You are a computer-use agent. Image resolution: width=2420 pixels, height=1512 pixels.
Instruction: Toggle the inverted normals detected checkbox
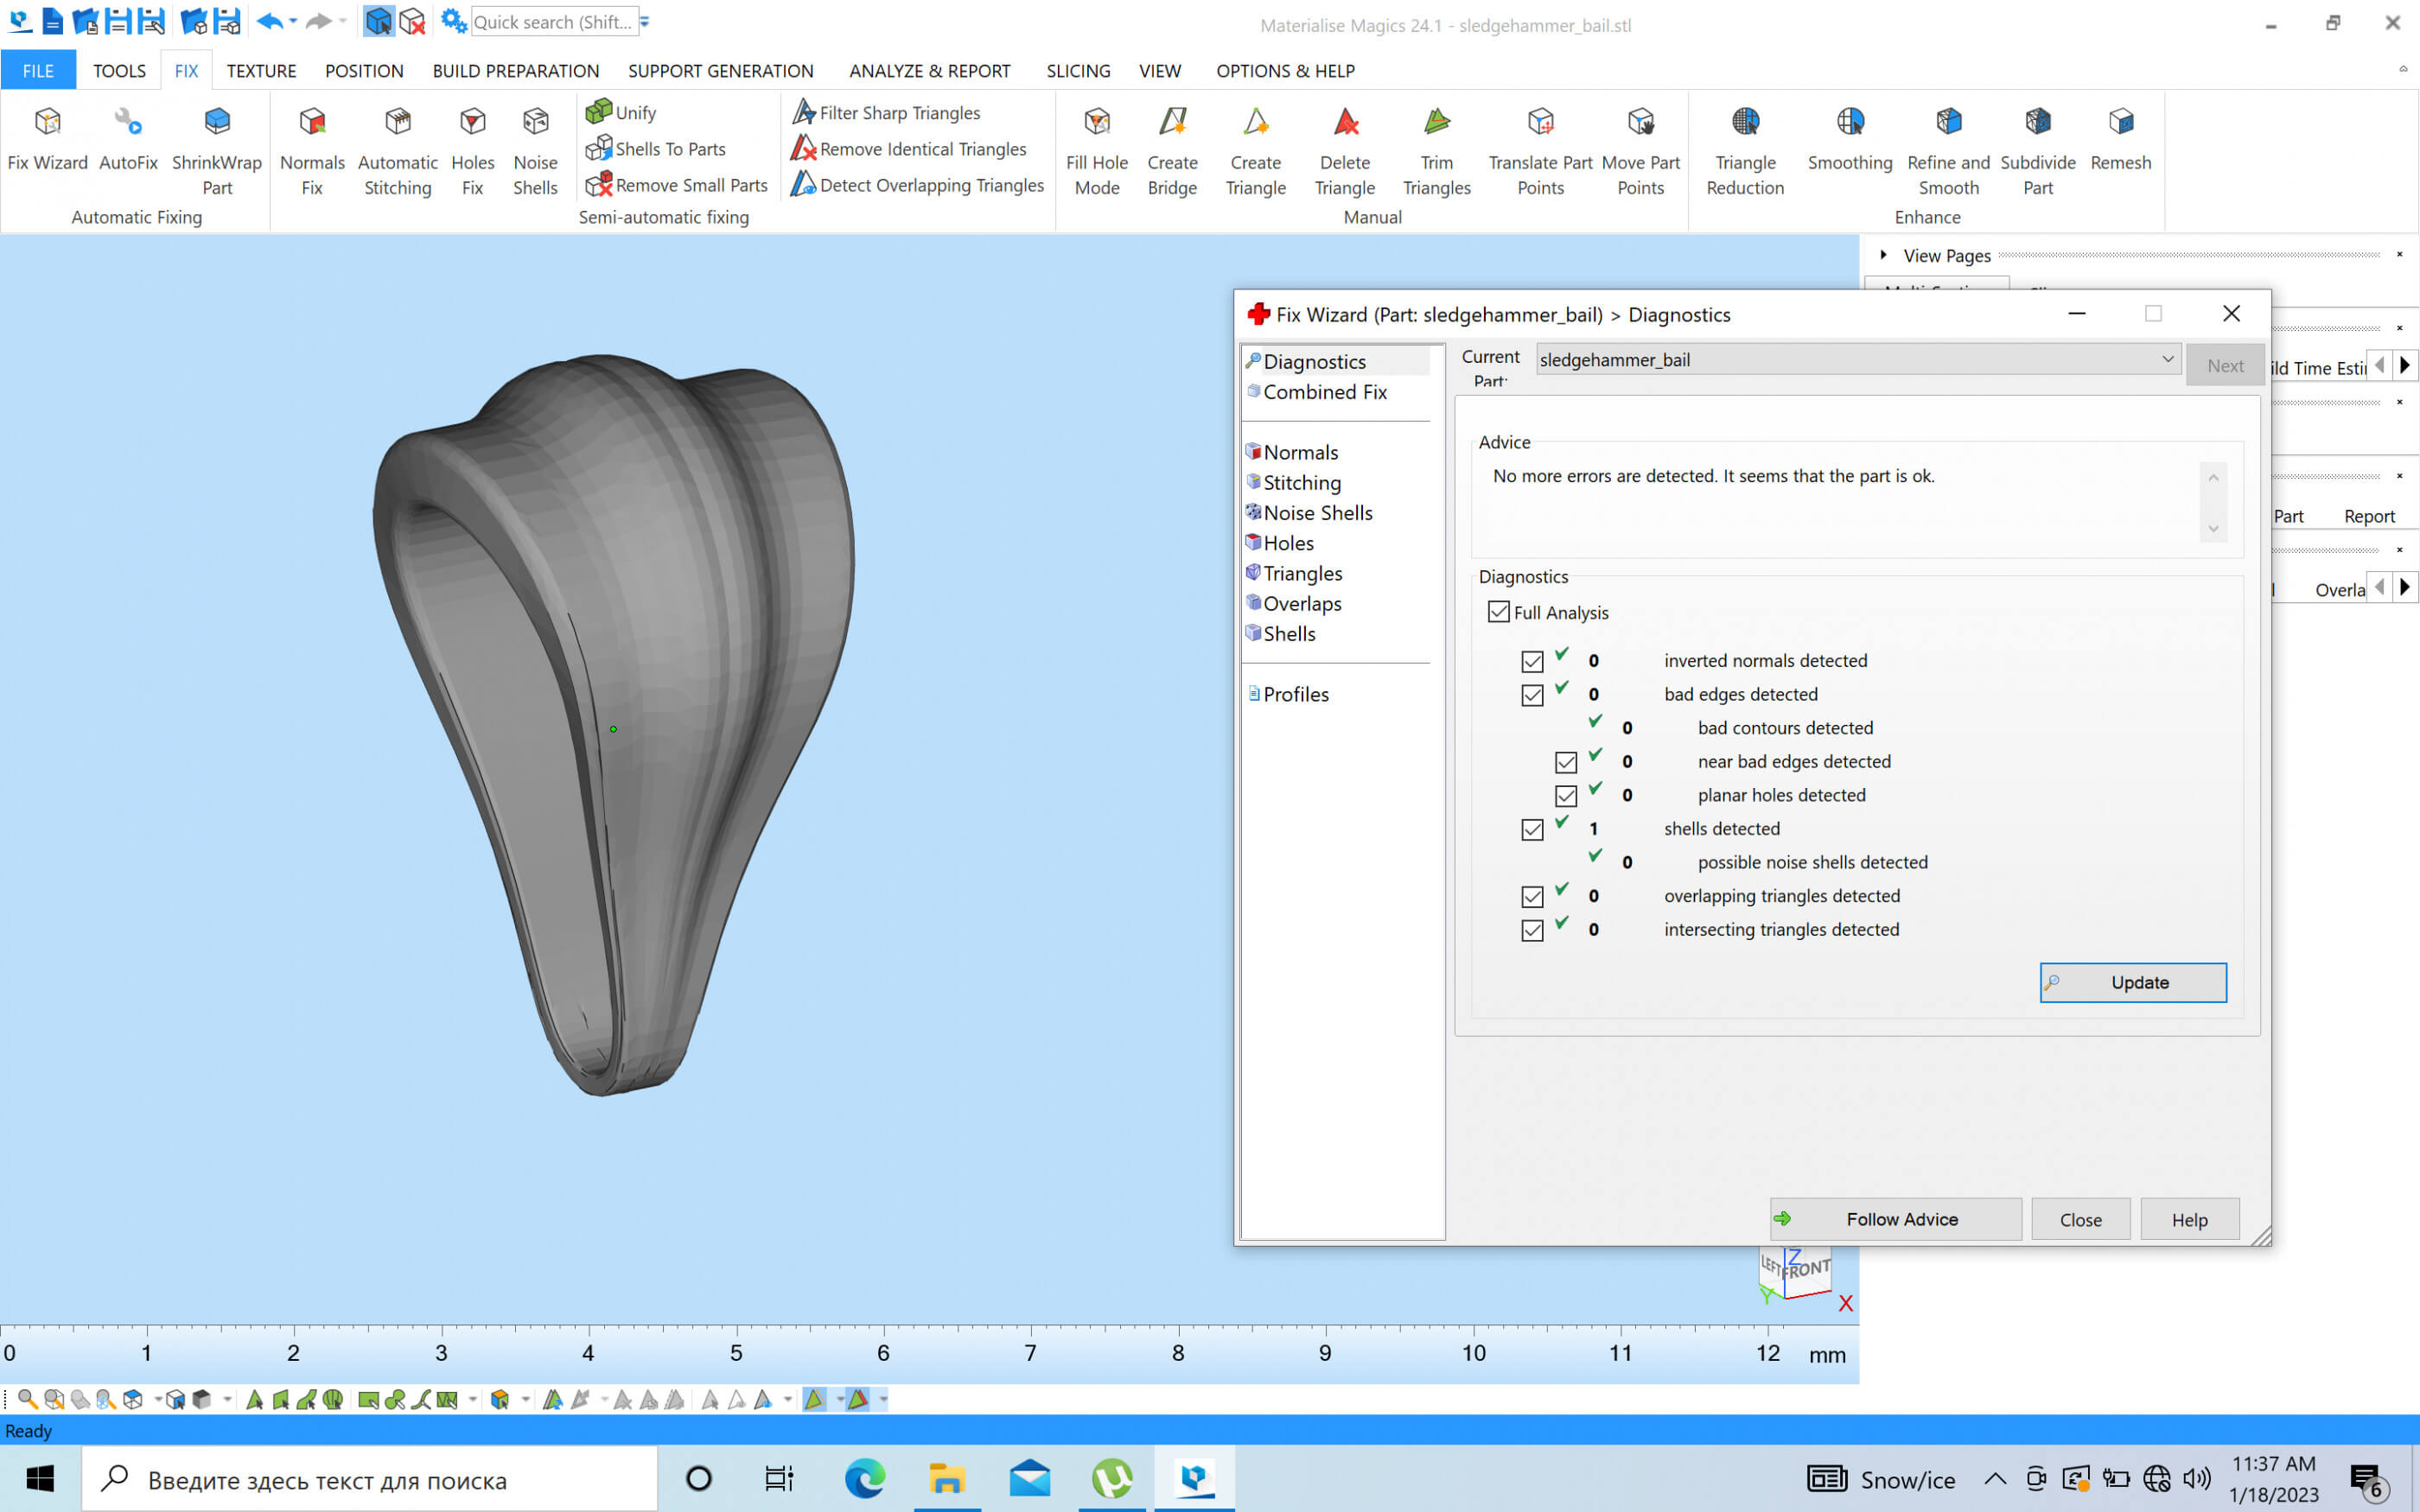pyautogui.click(x=1532, y=661)
